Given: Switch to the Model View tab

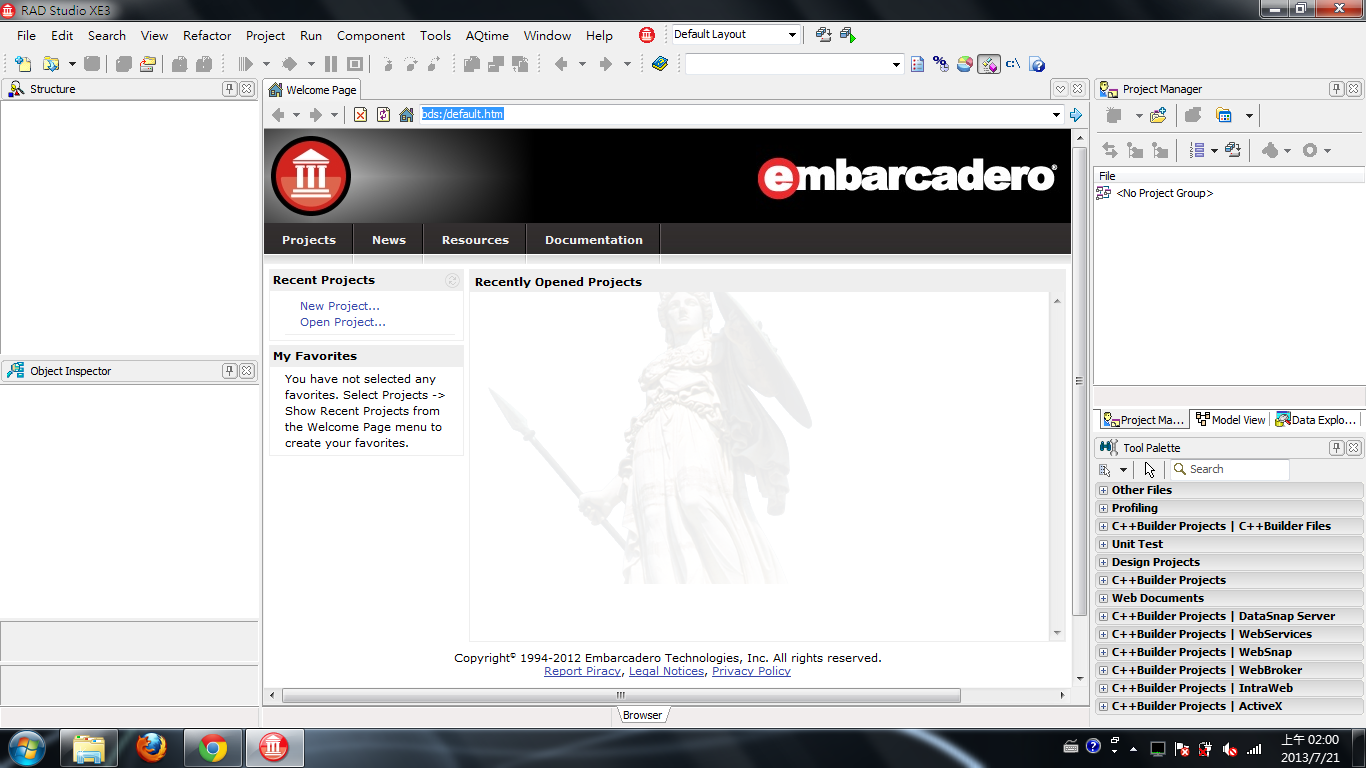Looking at the screenshot, I should point(1231,420).
